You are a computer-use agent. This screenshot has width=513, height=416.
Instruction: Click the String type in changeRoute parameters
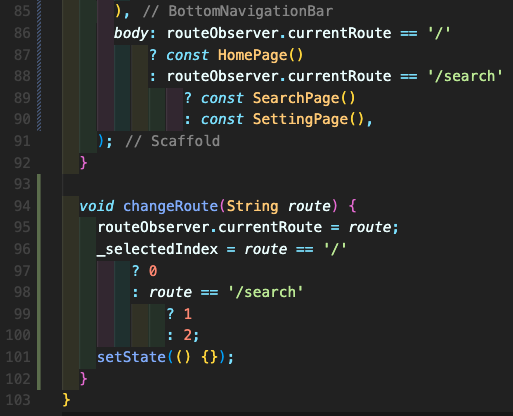coord(252,206)
